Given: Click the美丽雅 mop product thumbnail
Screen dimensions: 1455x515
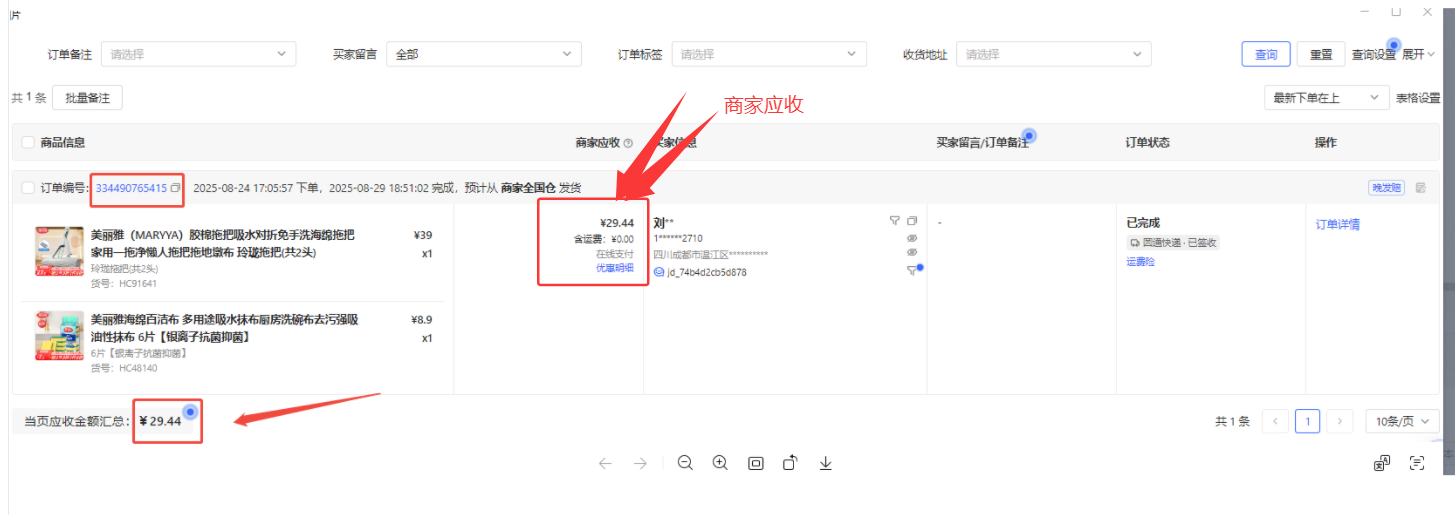Looking at the screenshot, I should pos(59,250).
